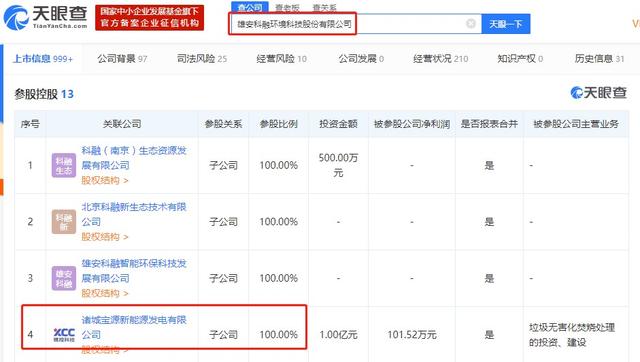Switch to the 上市信息 999+ tab
This screenshot has height=362, width=640.
click(x=43, y=59)
